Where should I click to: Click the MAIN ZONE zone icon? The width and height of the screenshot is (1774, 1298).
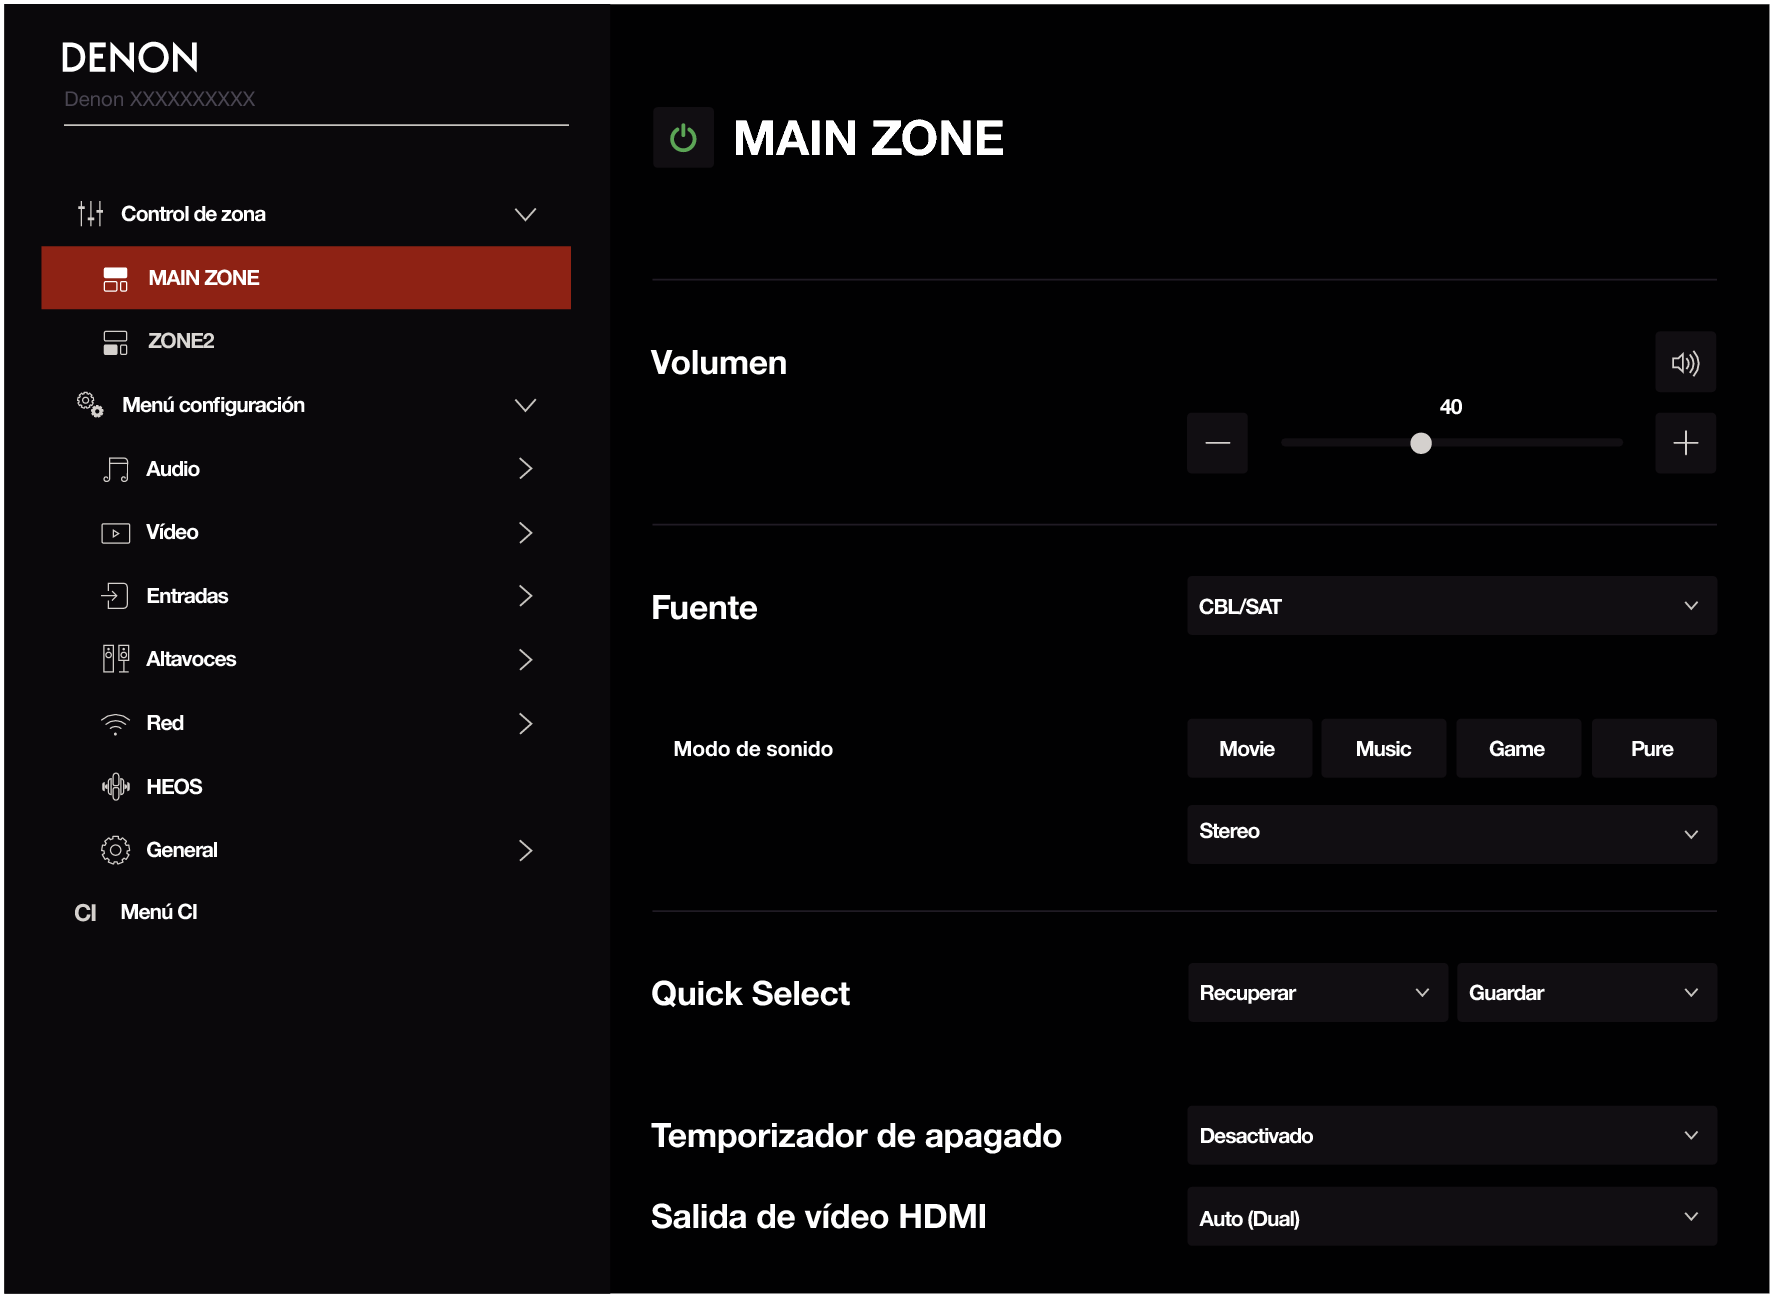pos(116,279)
